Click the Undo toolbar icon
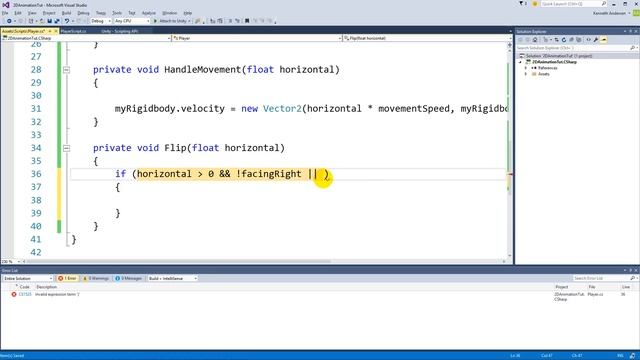The image size is (640, 360). 67,21
